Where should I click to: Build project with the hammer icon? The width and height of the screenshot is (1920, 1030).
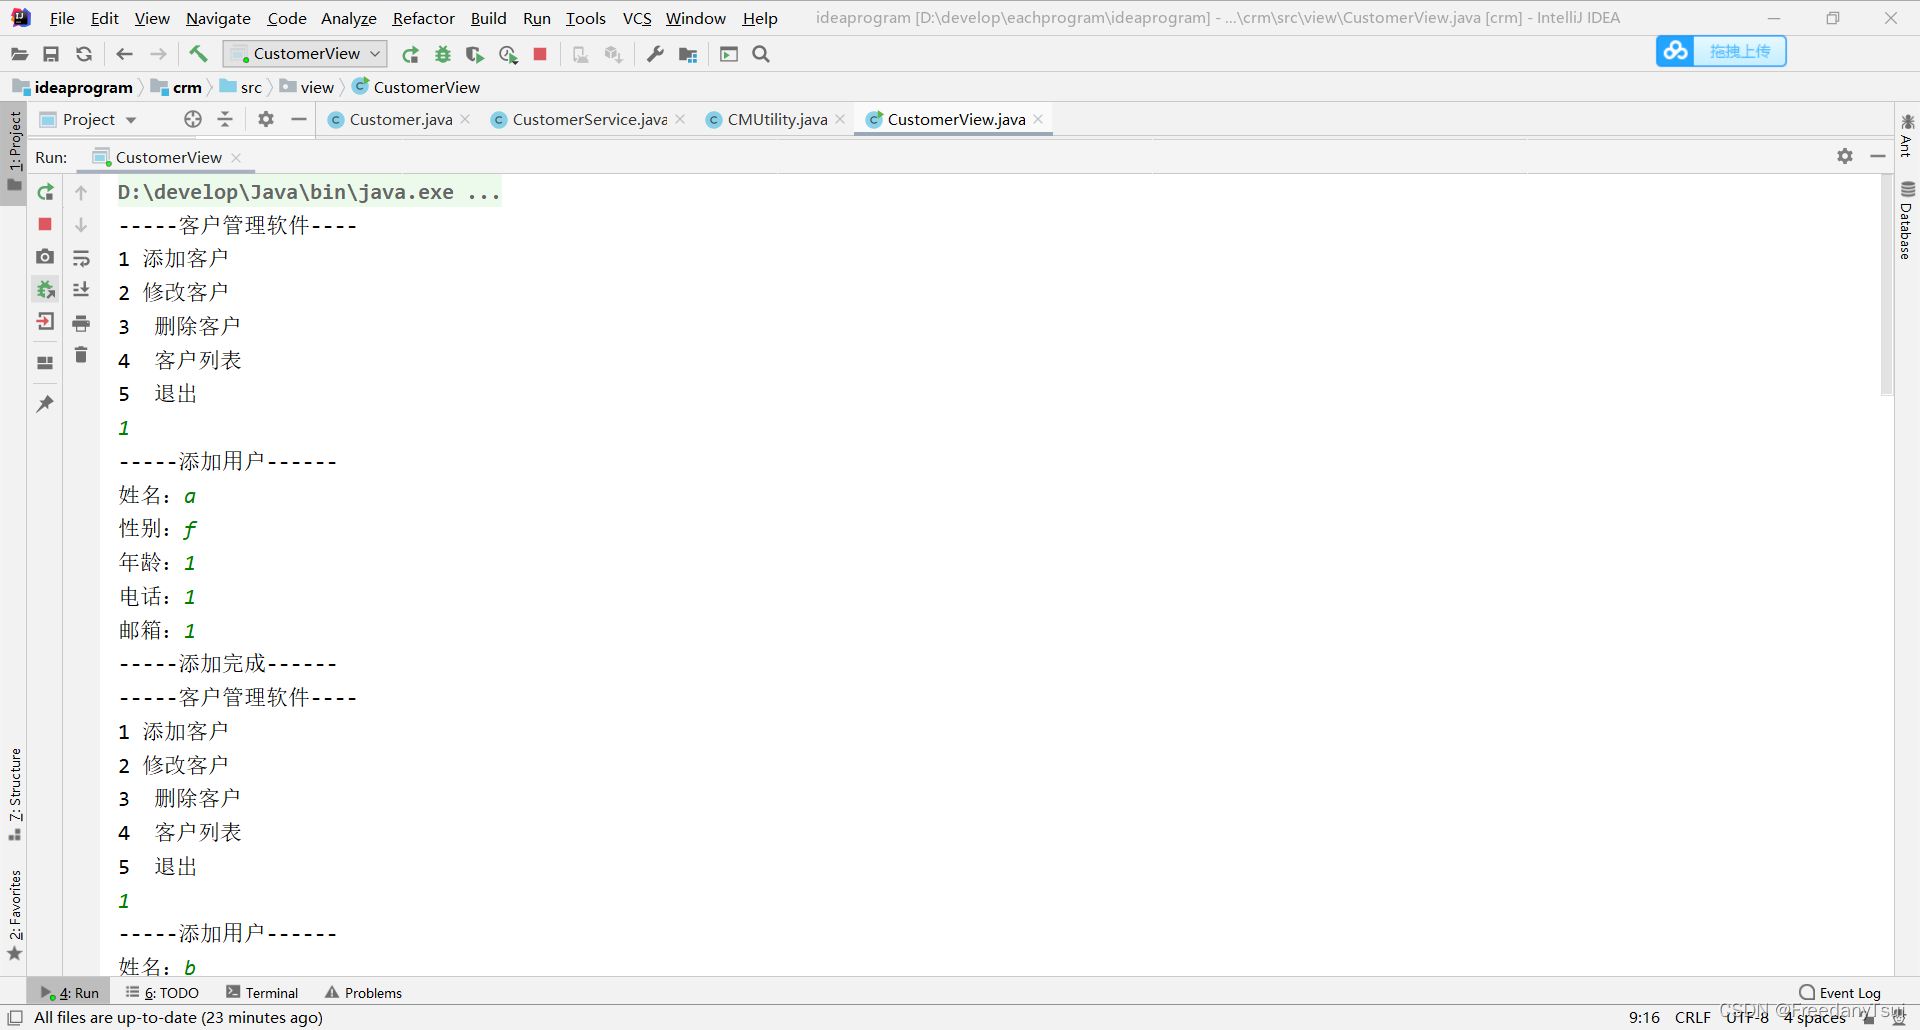[x=198, y=54]
